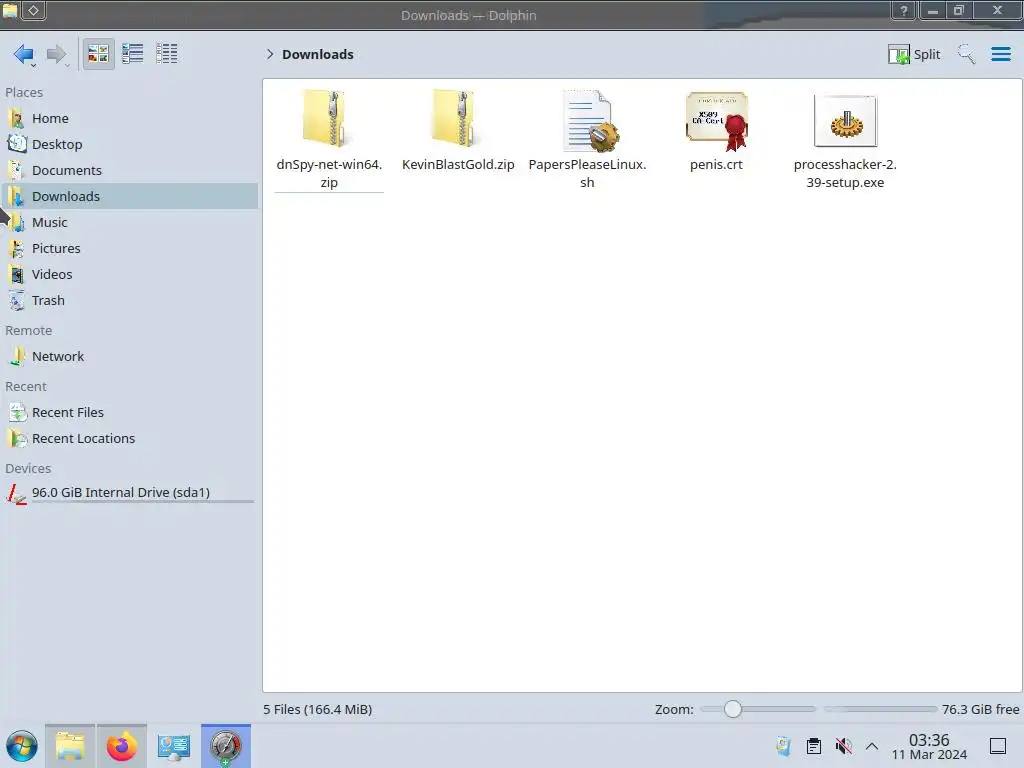Click the speedometer app on taskbar
The width and height of the screenshot is (1024, 768).
(225, 746)
